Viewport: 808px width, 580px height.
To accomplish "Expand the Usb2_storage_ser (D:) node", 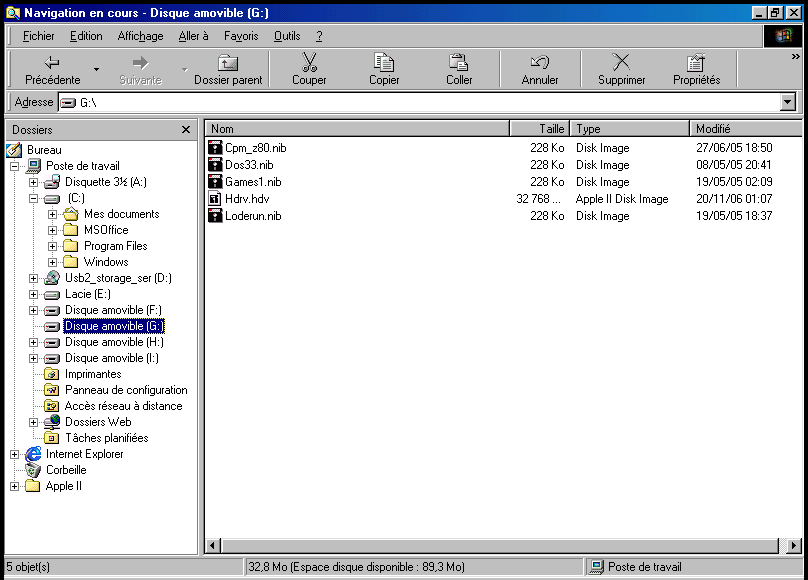I will [33, 279].
